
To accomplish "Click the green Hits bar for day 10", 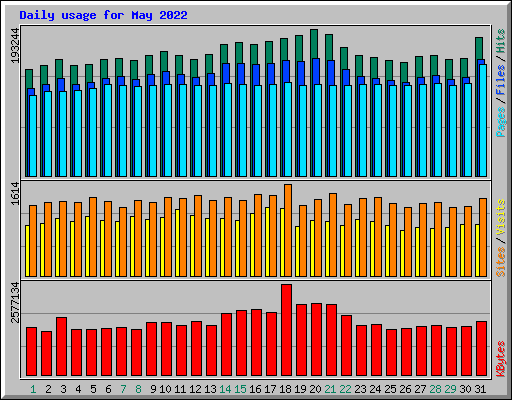I will tap(164, 61).
